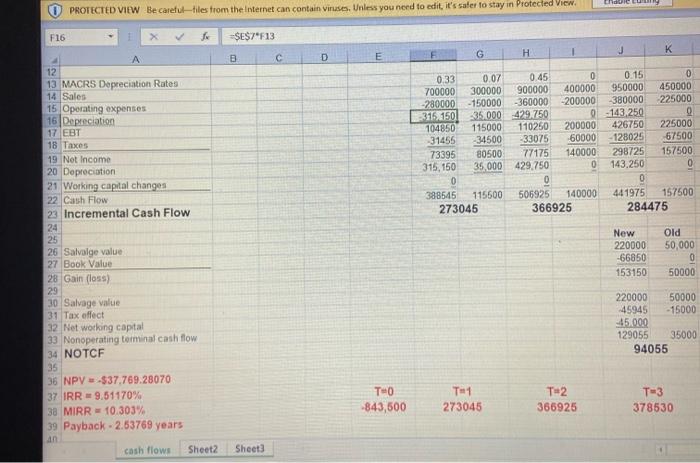
Task: Select column K header
Action: tap(668, 49)
